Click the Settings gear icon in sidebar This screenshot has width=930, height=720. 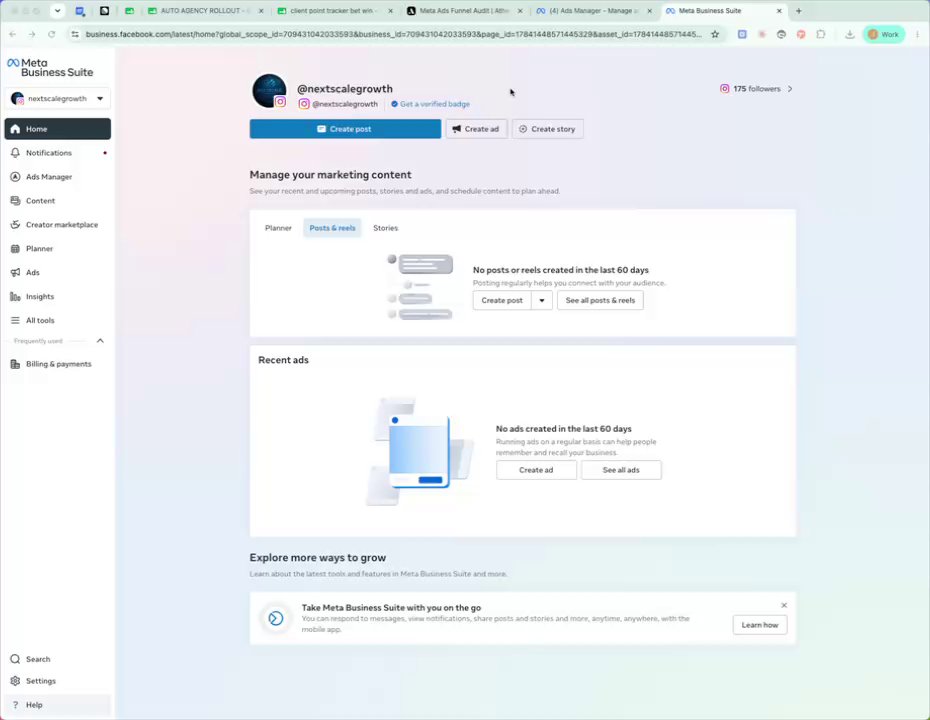click(x=15, y=681)
